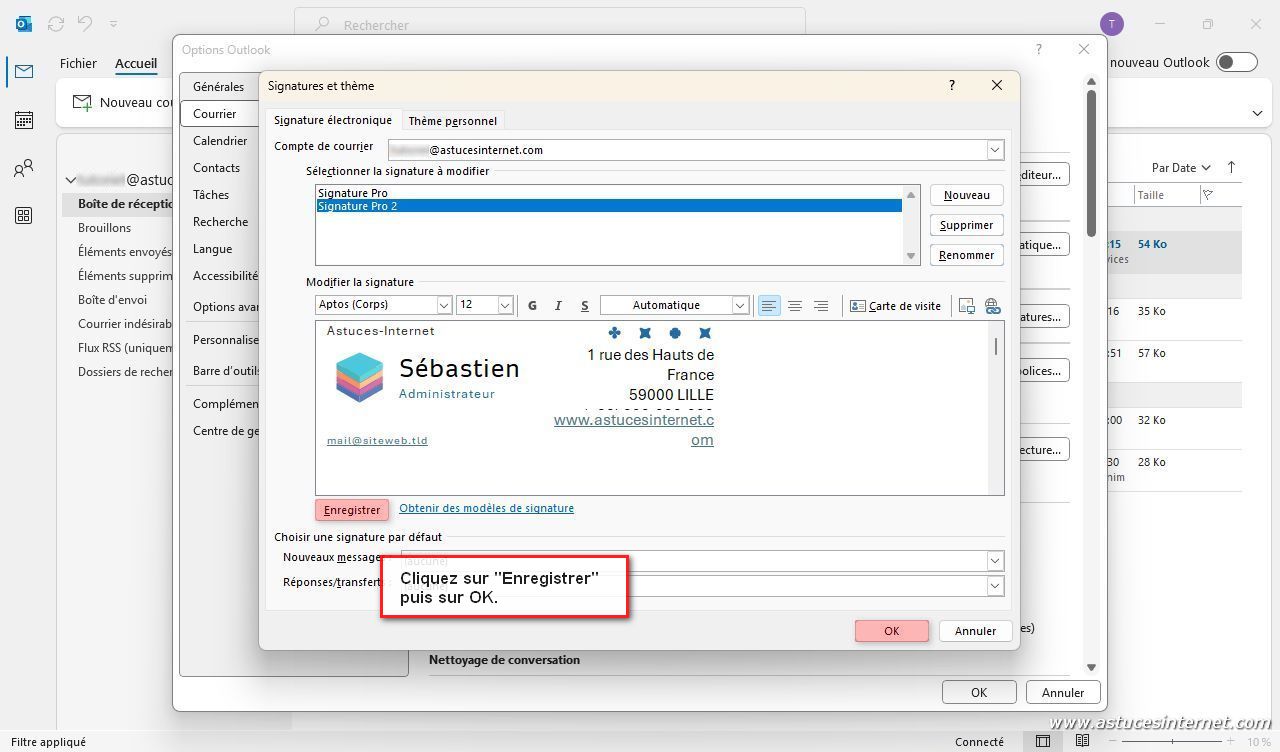Expand the ribbon options chevron
The image size is (1280, 752).
coord(1257,113)
